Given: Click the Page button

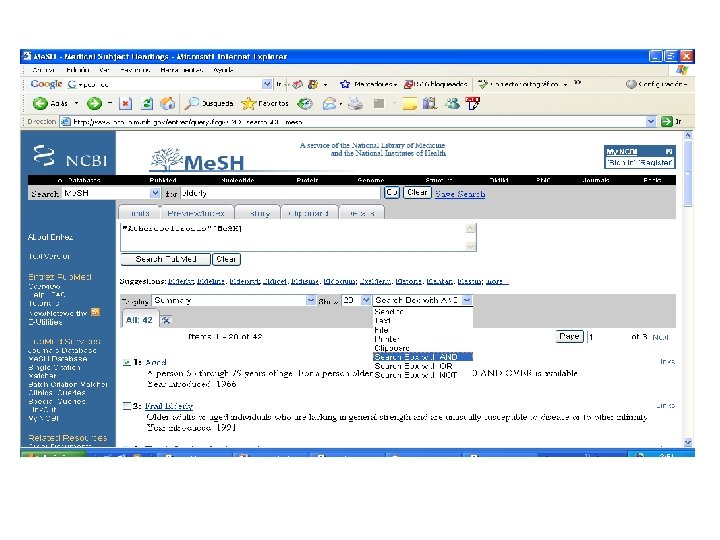Looking at the screenshot, I should point(569,337).
